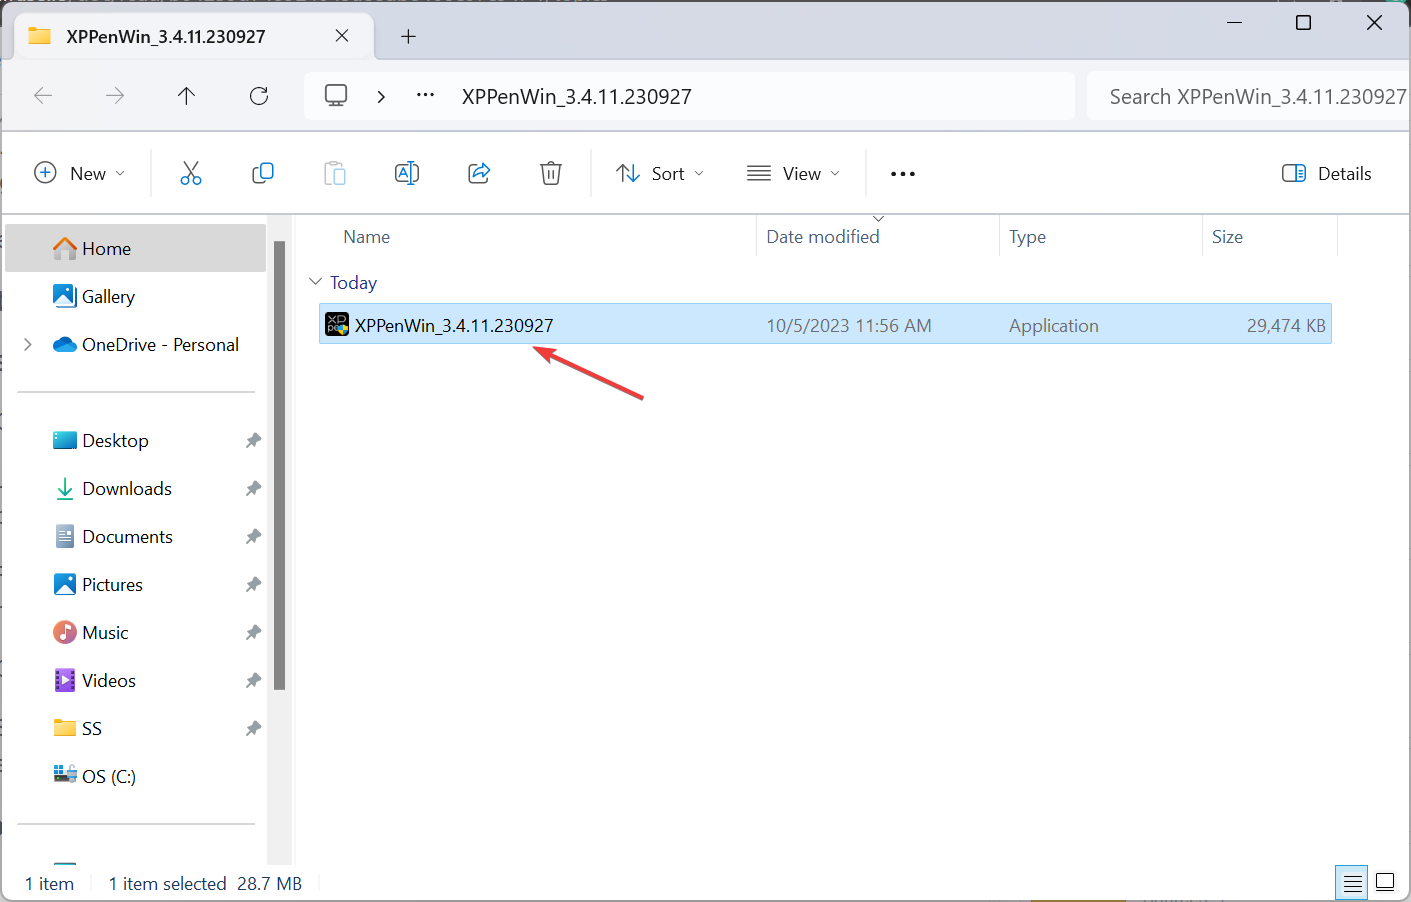
Task: Click the Cut scissors icon
Action: click(191, 173)
